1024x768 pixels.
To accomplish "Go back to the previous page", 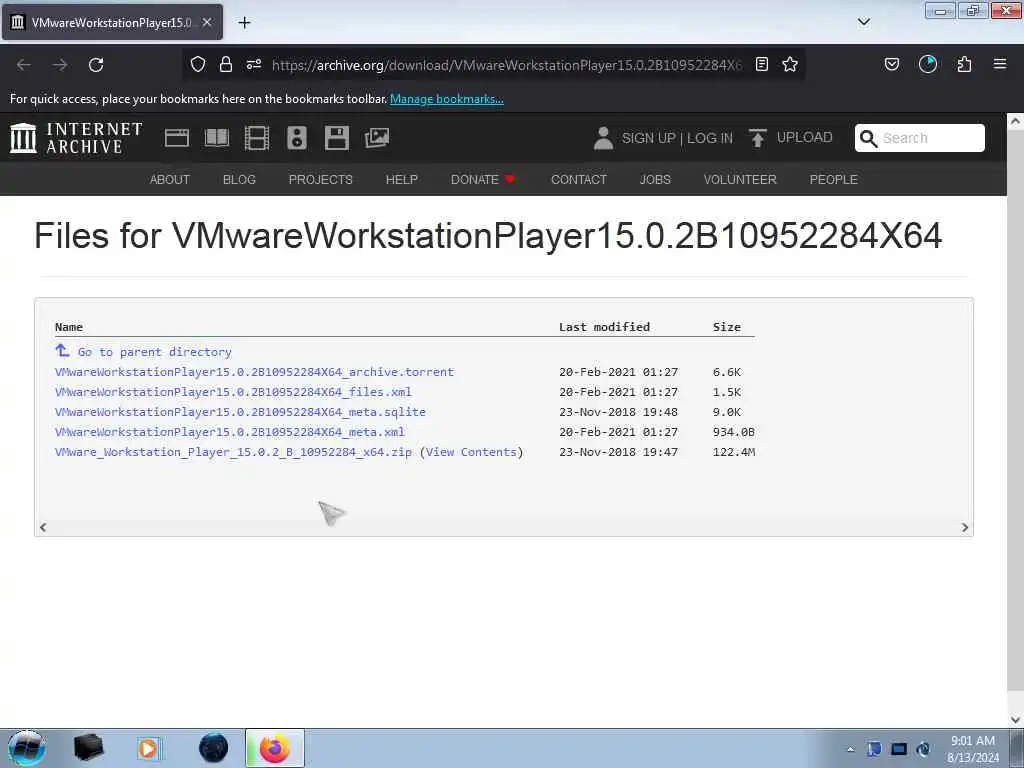I will pyautogui.click(x=24, y=65).
